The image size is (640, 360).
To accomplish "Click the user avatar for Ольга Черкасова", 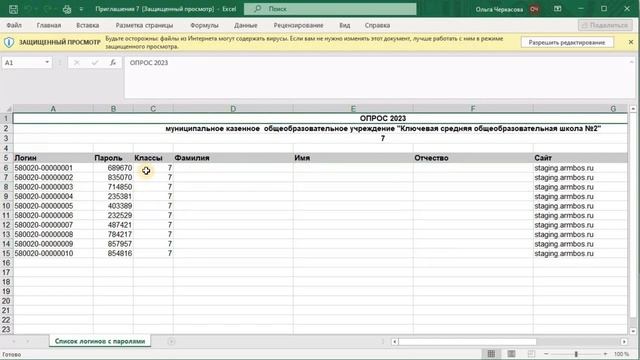I will click(534, 9).
